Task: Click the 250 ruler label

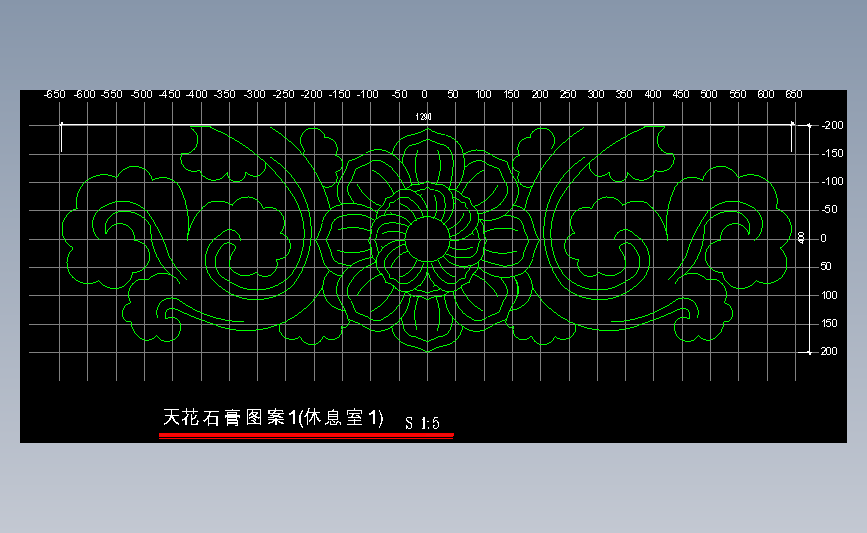Action: (568, 95)
